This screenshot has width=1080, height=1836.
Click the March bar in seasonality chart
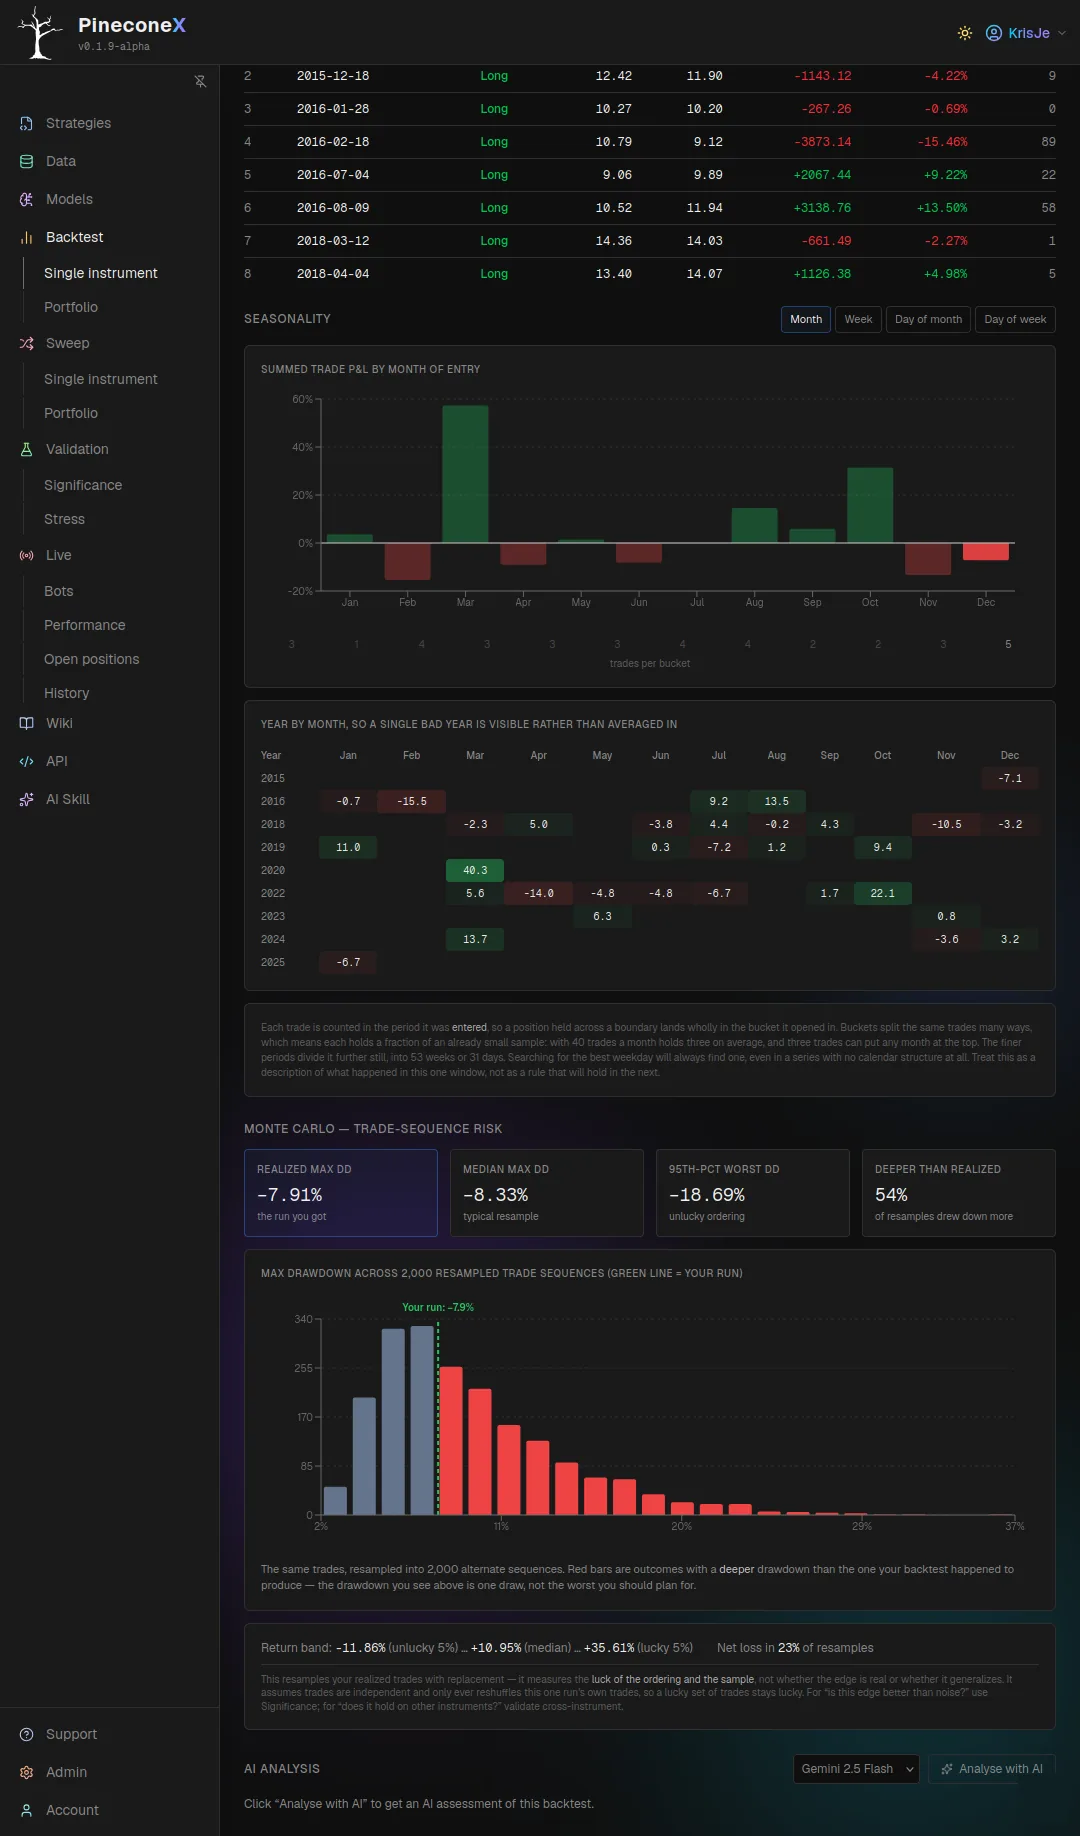pos(465,474)
